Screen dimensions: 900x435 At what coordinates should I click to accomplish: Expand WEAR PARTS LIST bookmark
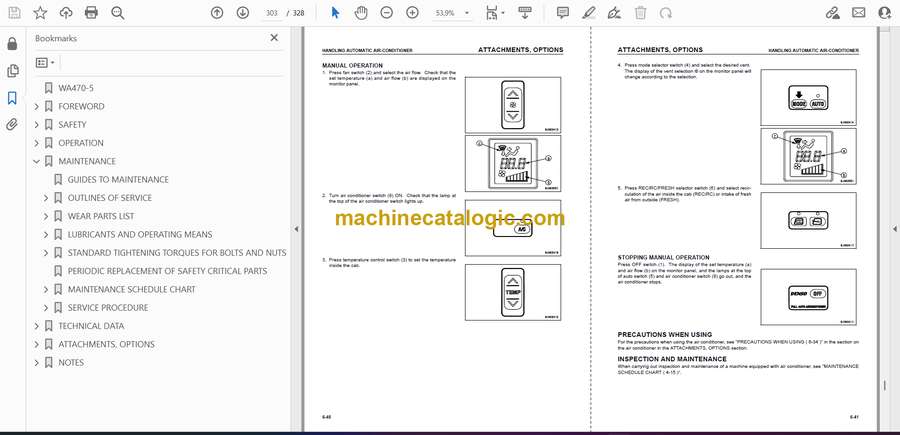46,216
